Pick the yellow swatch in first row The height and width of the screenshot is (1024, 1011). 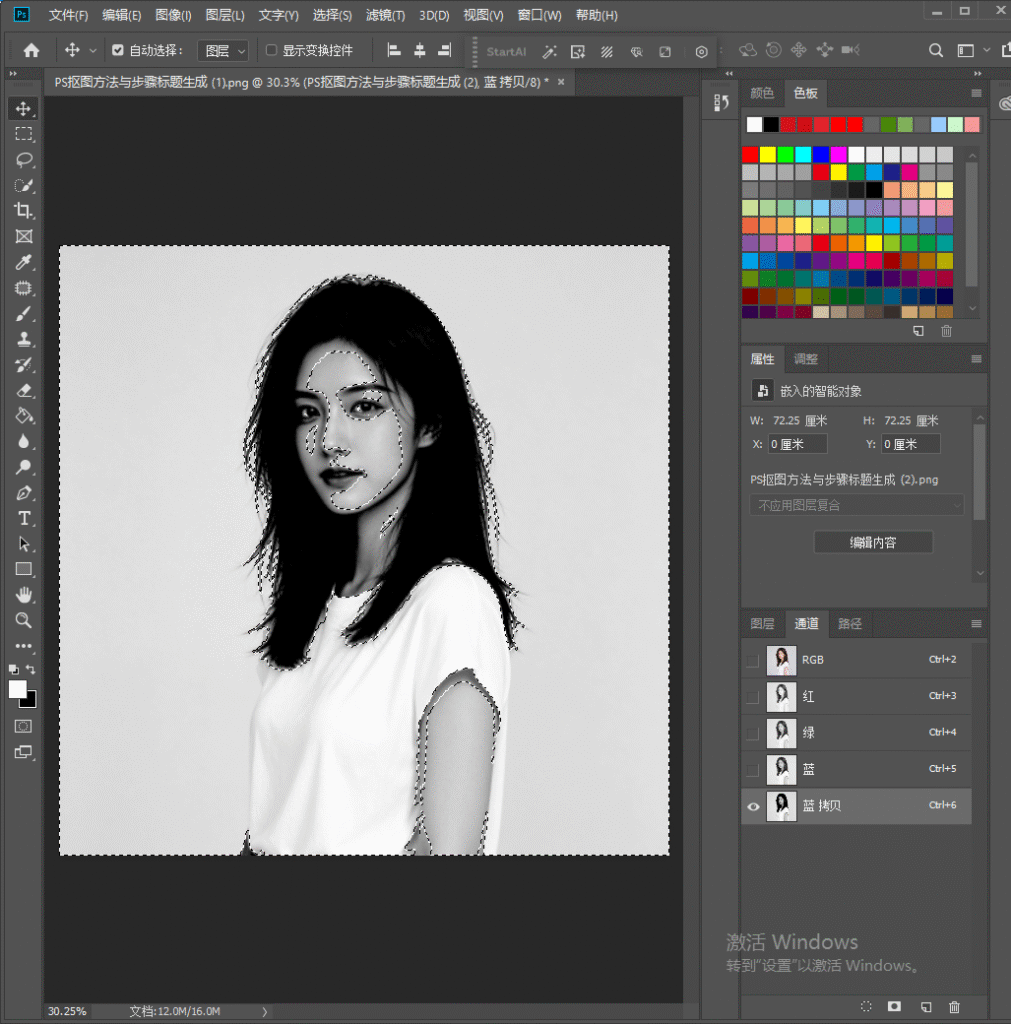tap(768, 154)
